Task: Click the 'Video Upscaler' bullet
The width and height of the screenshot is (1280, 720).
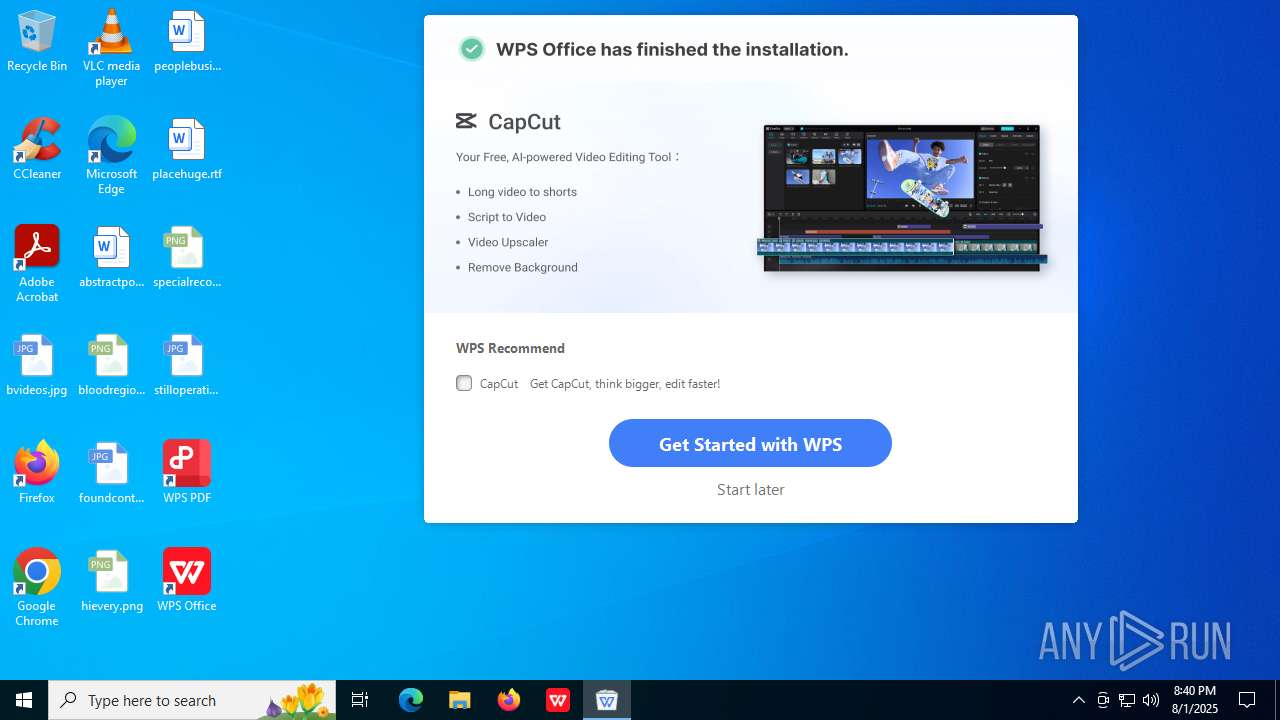Action: pyautogui.click(x=508, y=242)
